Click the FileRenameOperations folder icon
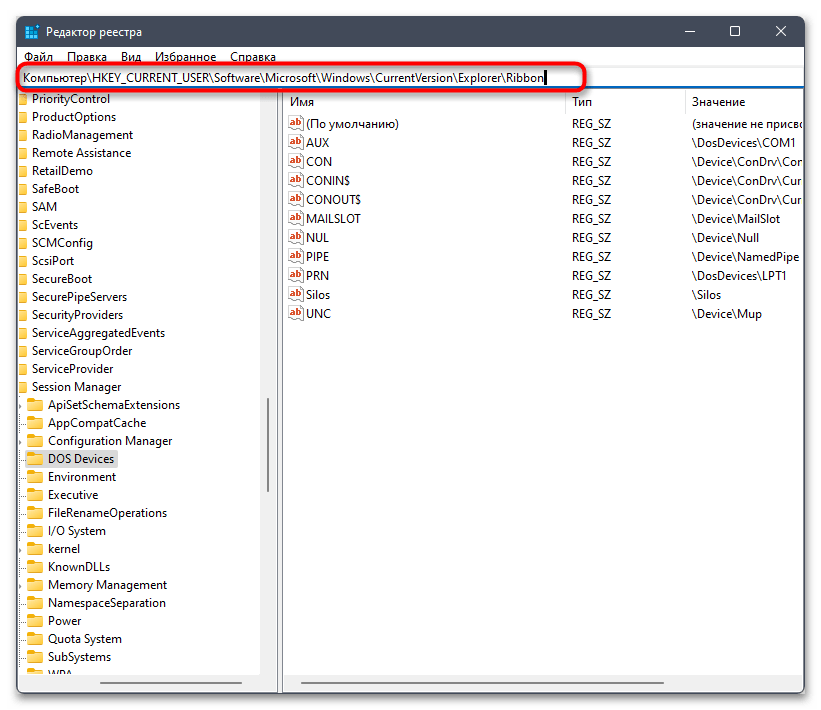 pos(35,513)
